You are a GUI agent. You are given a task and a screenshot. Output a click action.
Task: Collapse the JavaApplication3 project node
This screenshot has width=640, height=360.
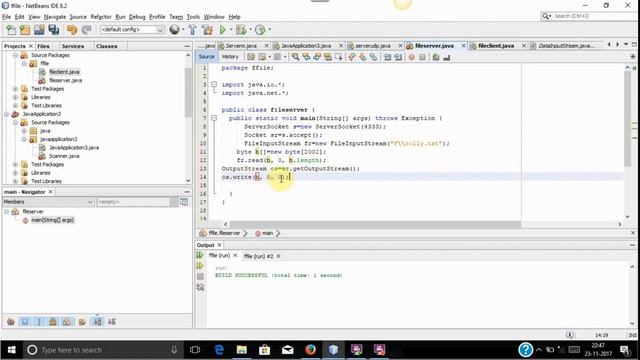coord(7,114)
